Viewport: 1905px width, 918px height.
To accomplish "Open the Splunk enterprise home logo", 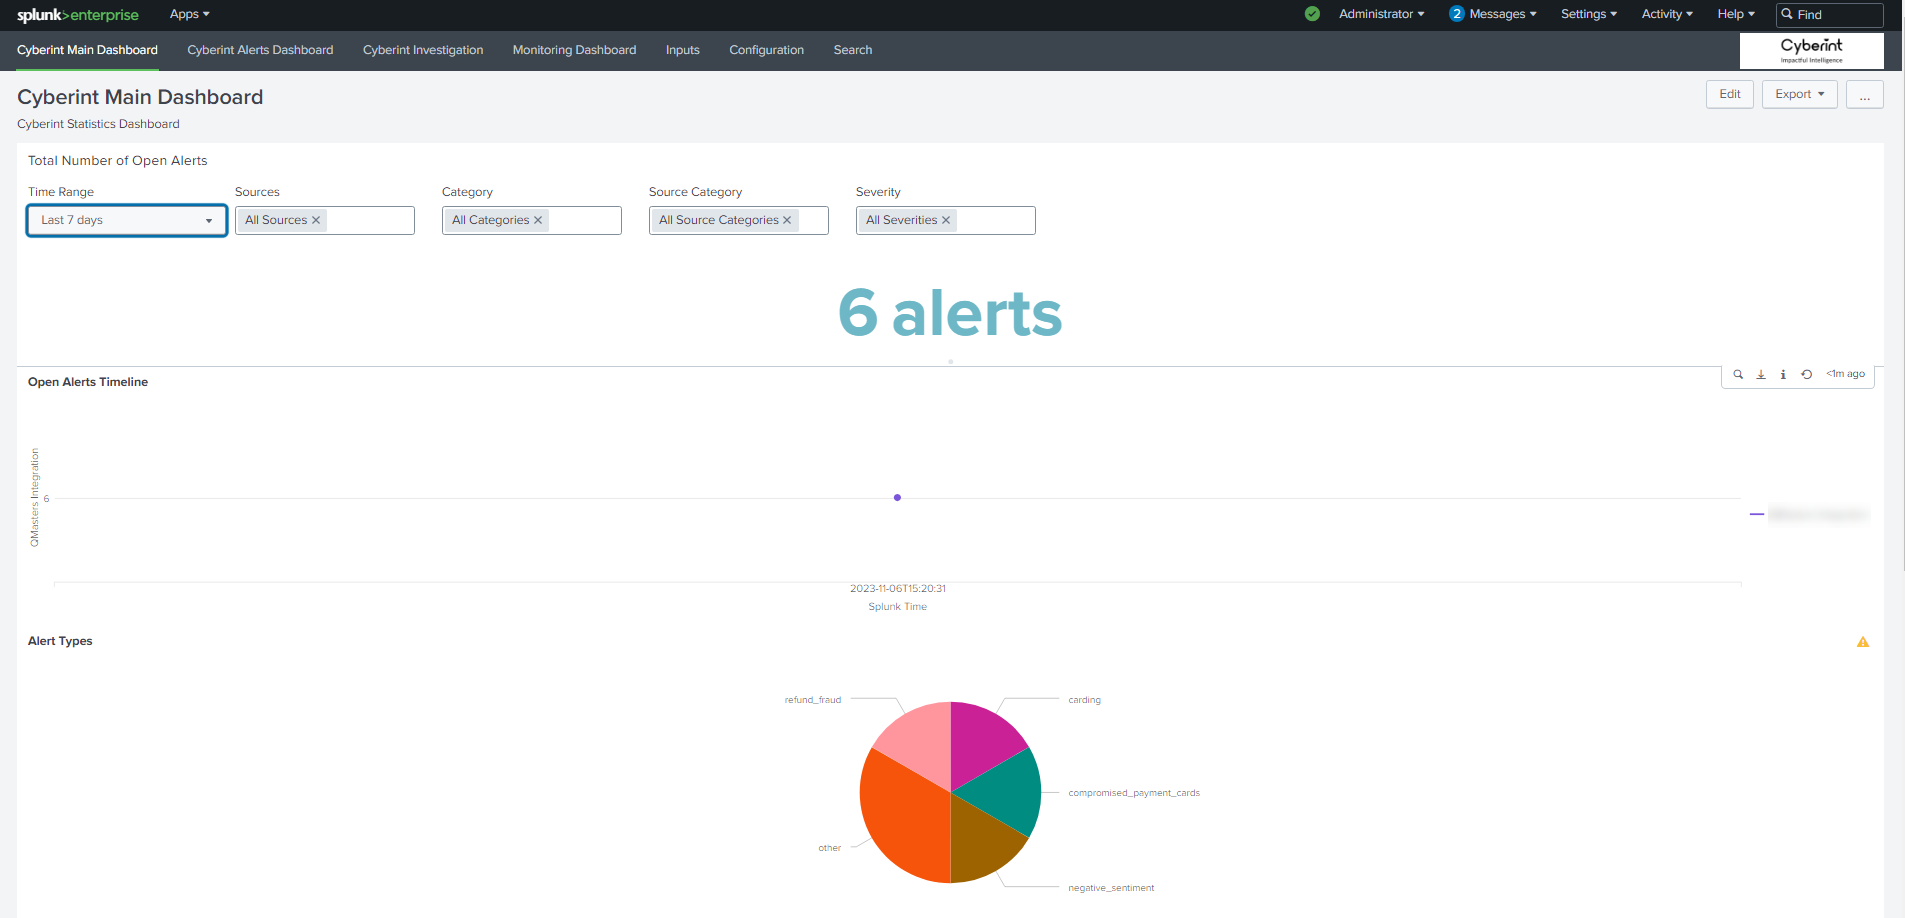I will 78,15.
